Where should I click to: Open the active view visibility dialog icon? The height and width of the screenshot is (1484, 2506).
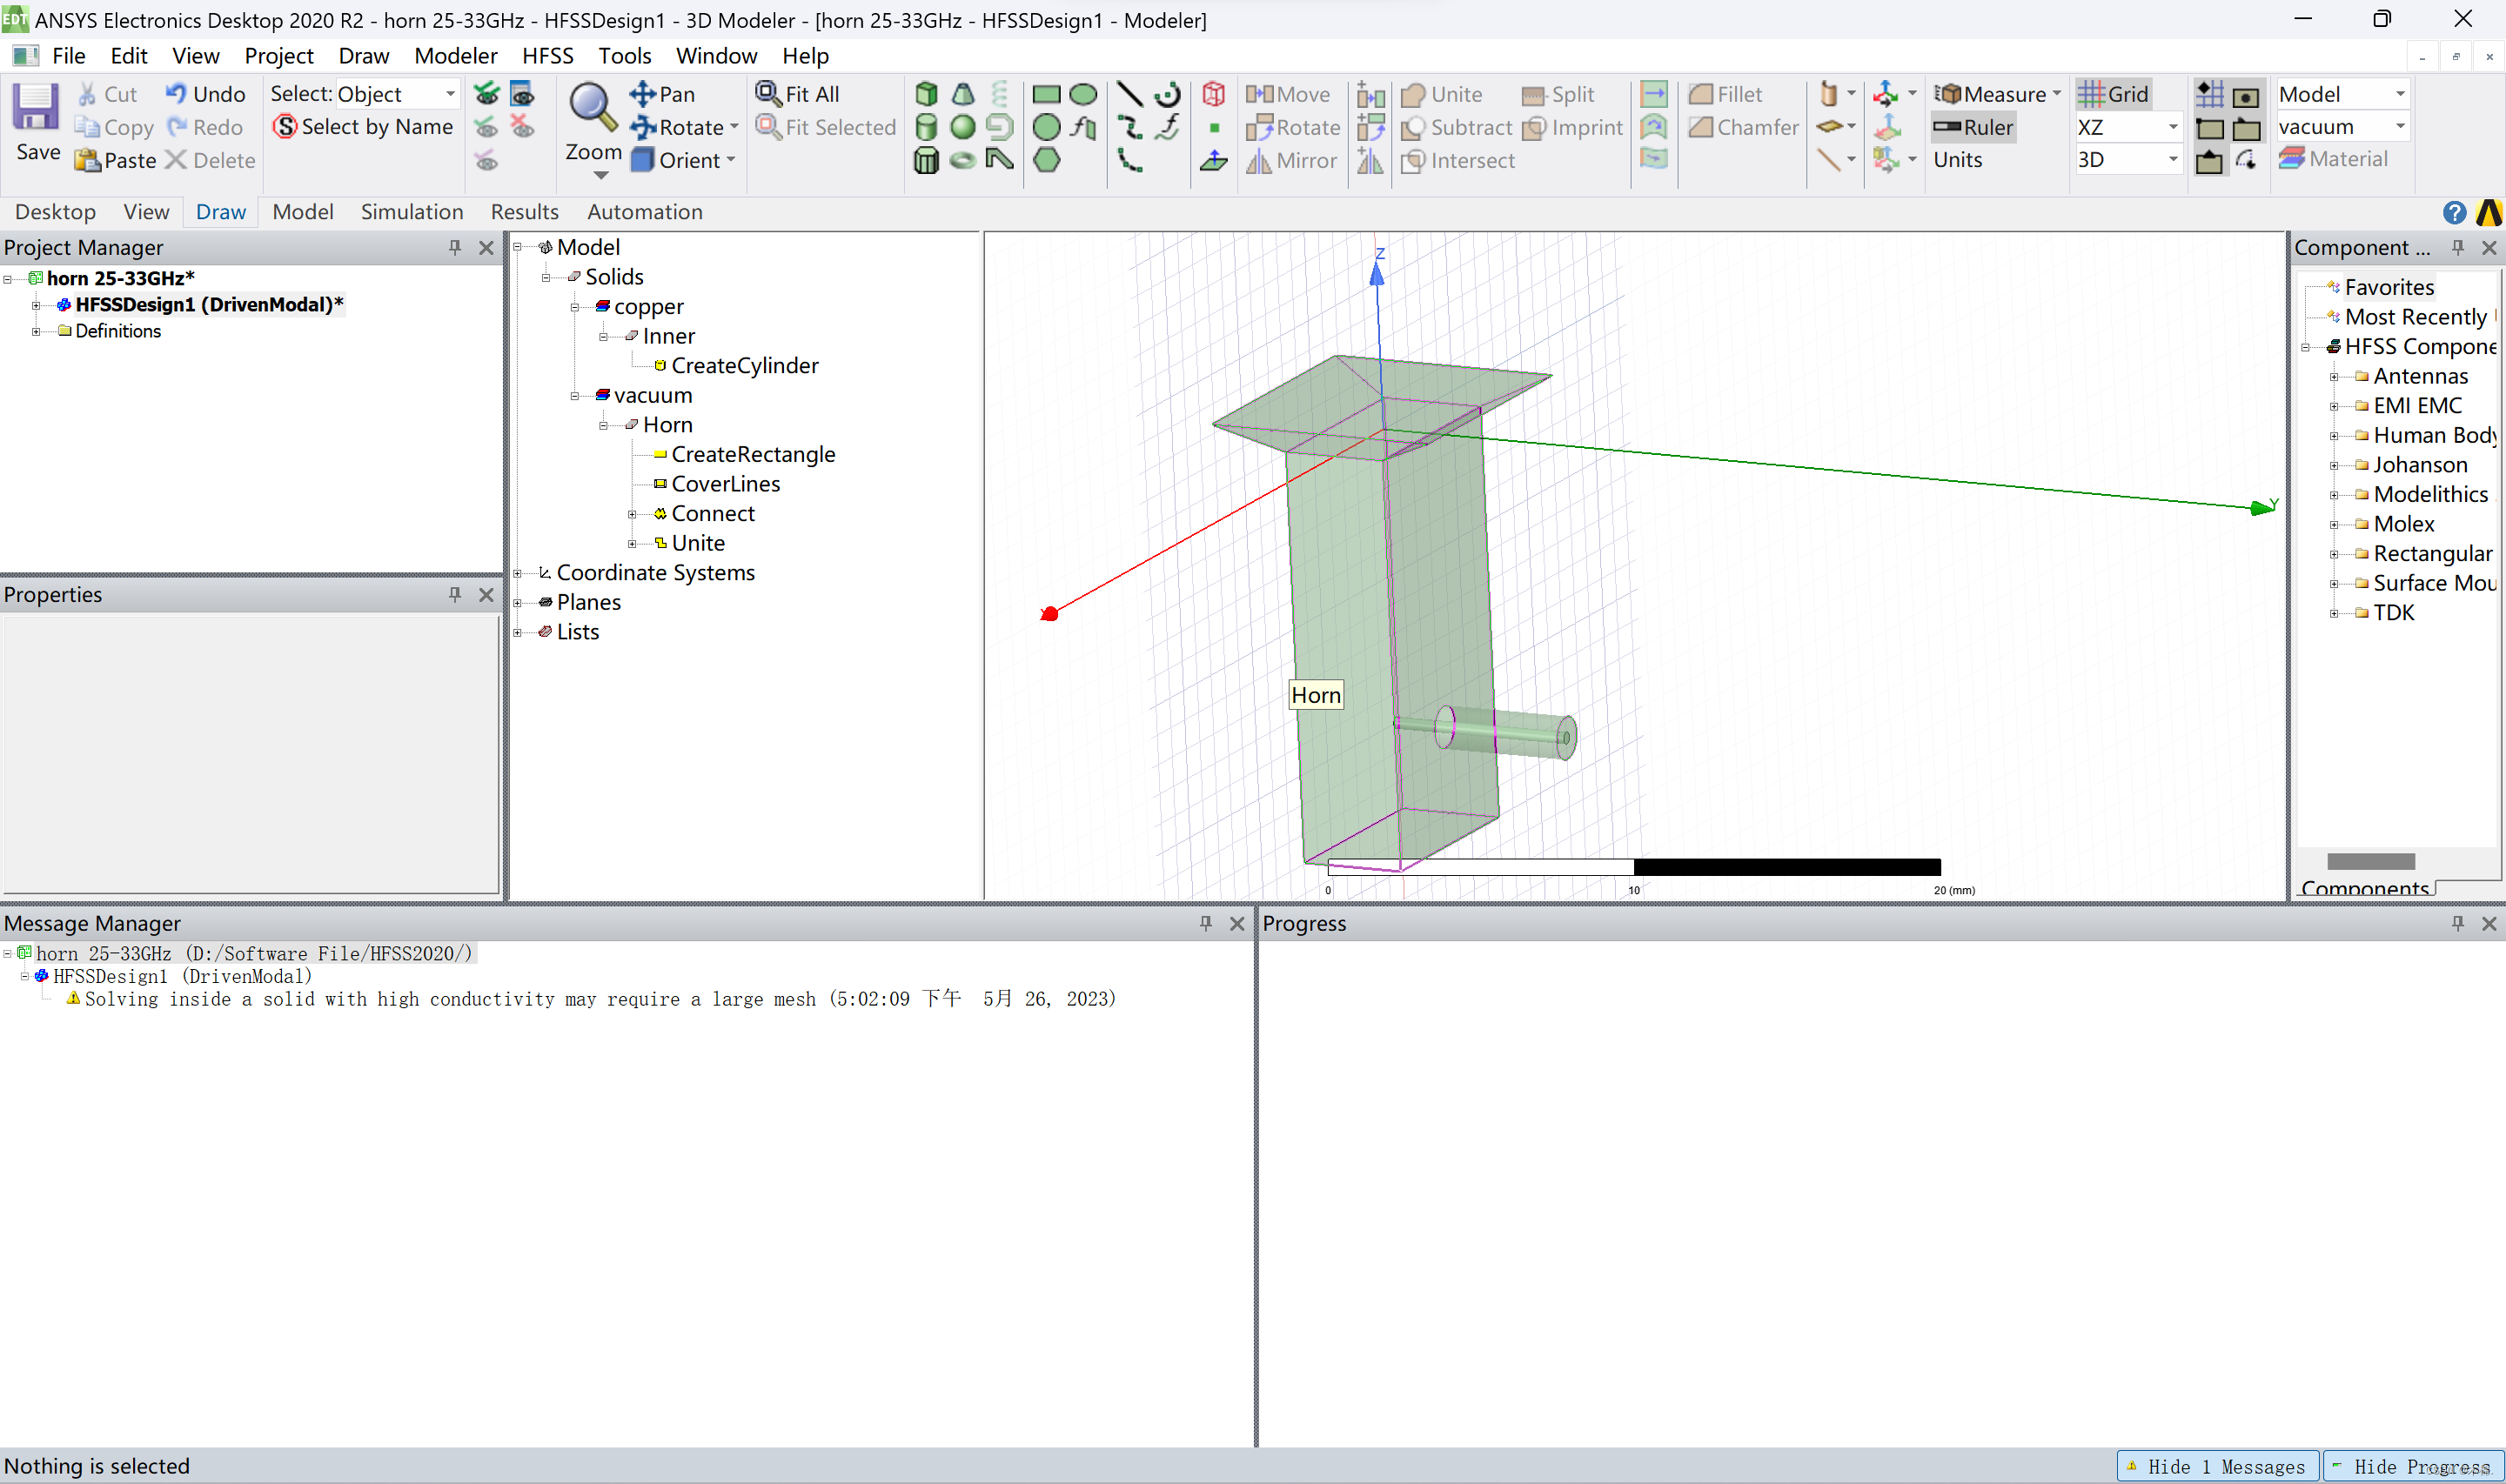(522, 94)
